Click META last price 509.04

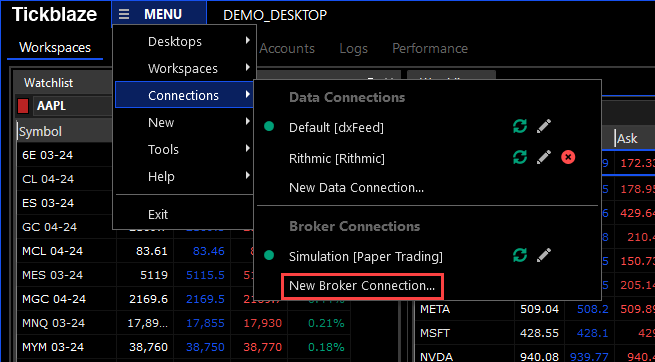click(539, 310)
